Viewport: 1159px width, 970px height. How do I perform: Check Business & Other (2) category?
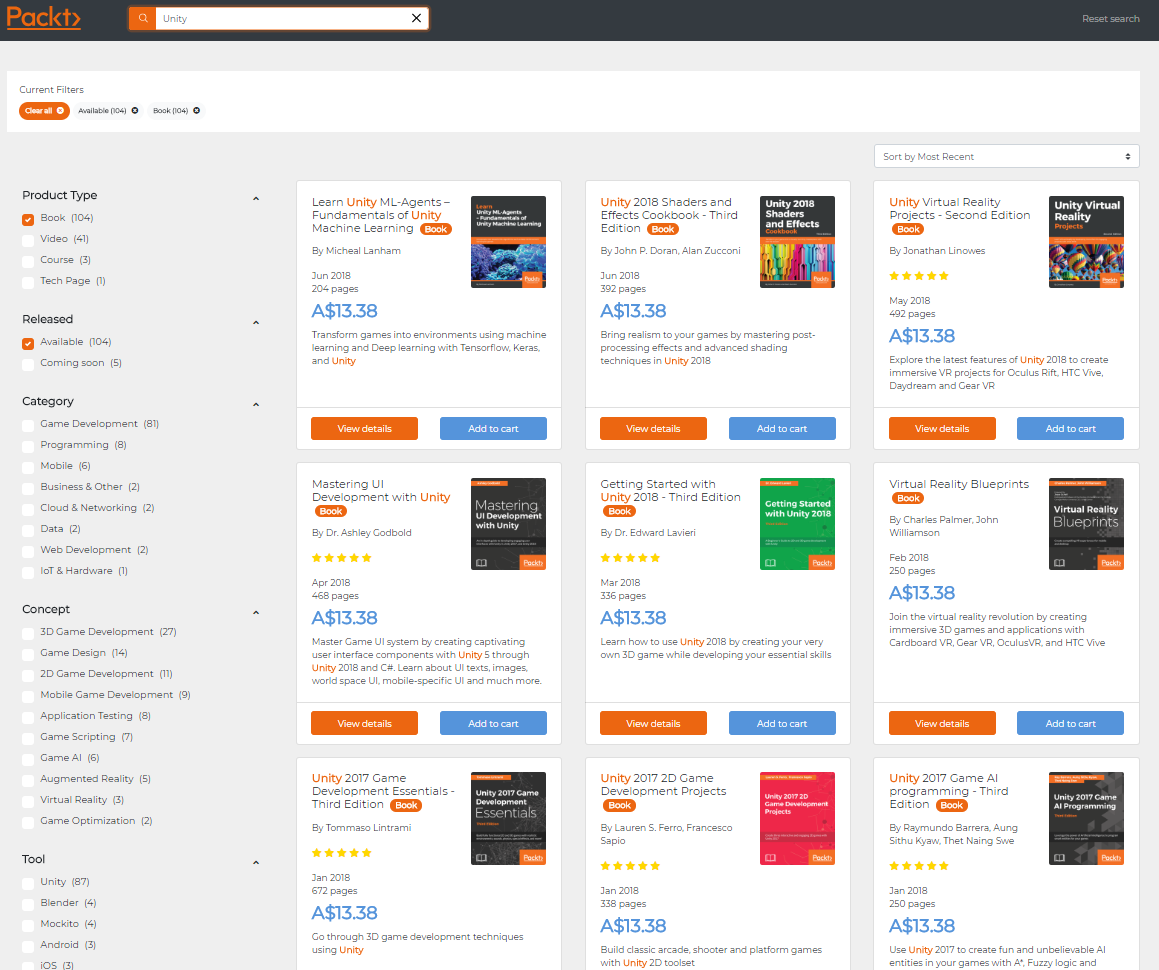[28, 489]
